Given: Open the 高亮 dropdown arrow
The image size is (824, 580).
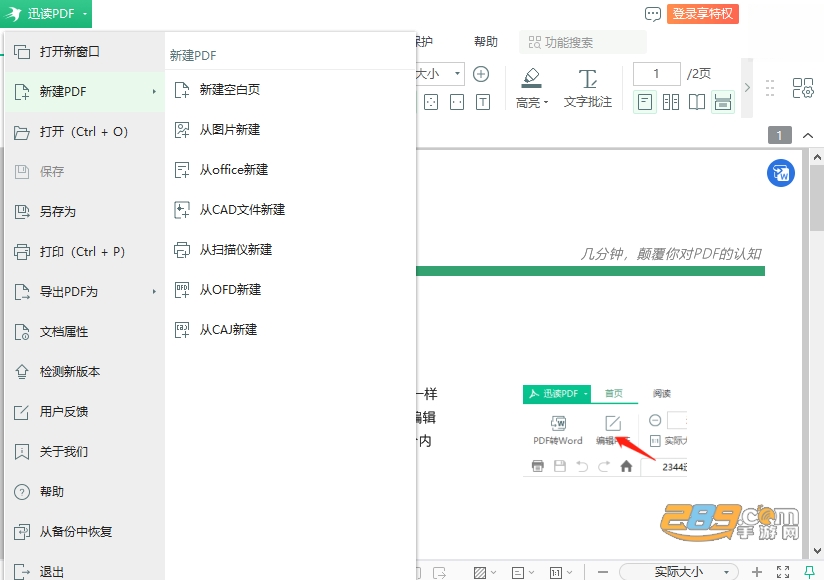Looking at the screenshot, I should click(x=545, y=102).
